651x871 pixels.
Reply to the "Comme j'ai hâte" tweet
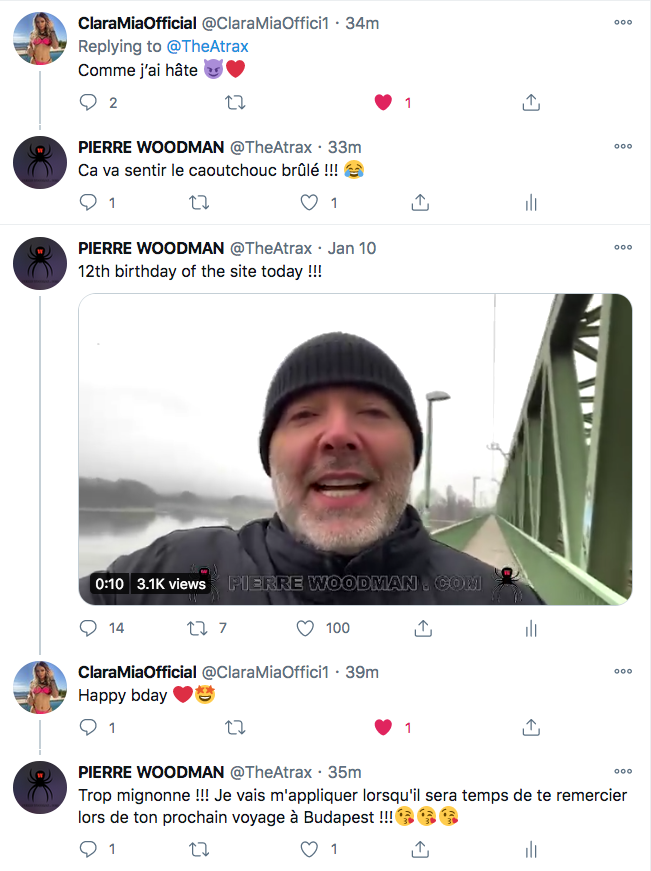[x=89, y=102]
